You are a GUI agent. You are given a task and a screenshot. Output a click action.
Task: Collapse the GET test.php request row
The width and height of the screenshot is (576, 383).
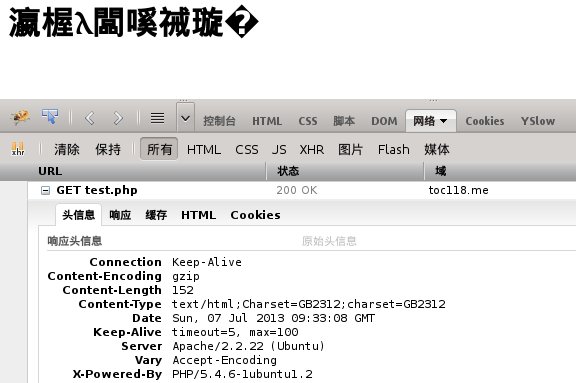45,190
